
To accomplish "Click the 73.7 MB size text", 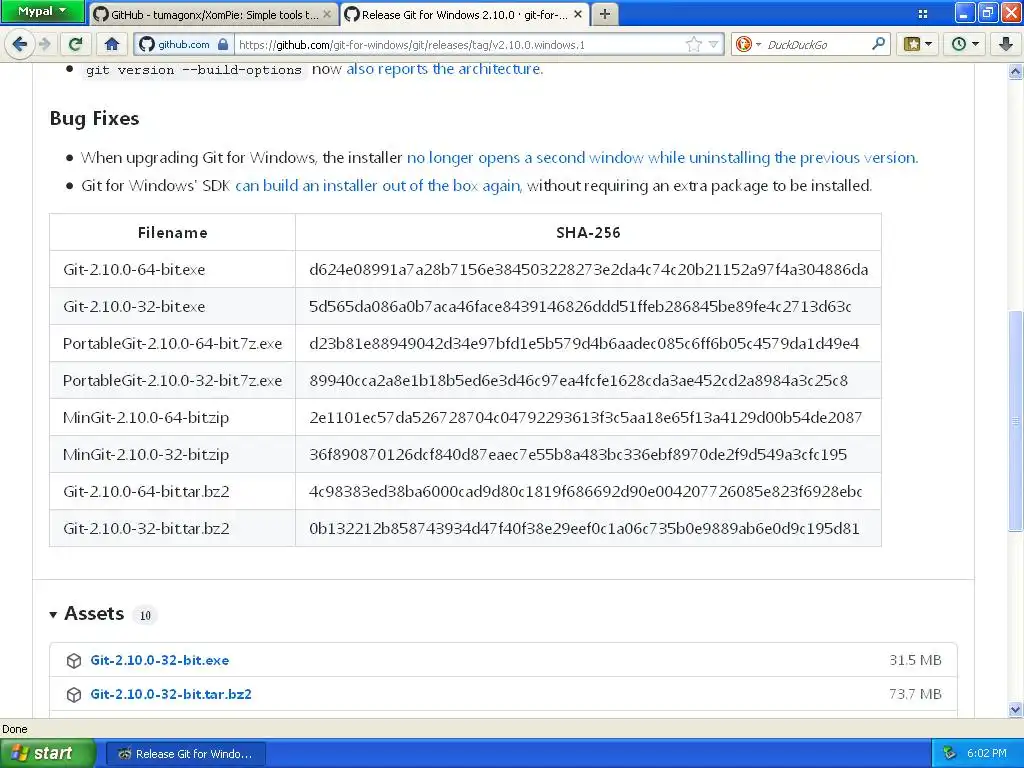I will (x=915, y=694).
